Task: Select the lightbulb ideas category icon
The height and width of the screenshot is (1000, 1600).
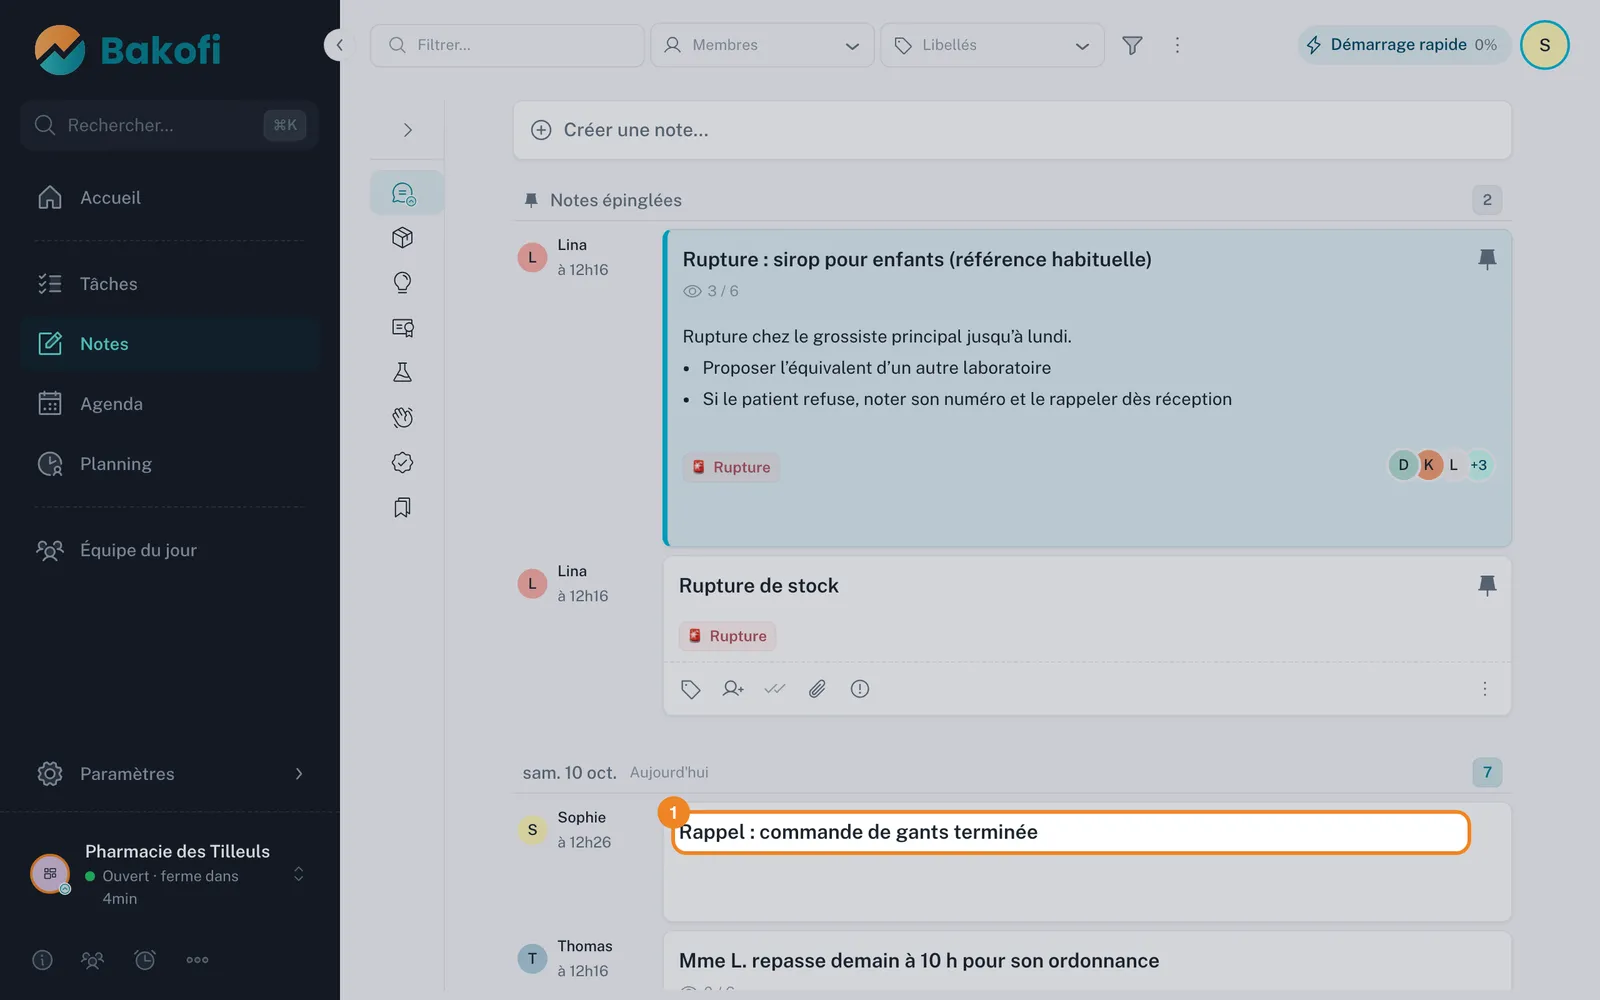Action: (403, 283)
